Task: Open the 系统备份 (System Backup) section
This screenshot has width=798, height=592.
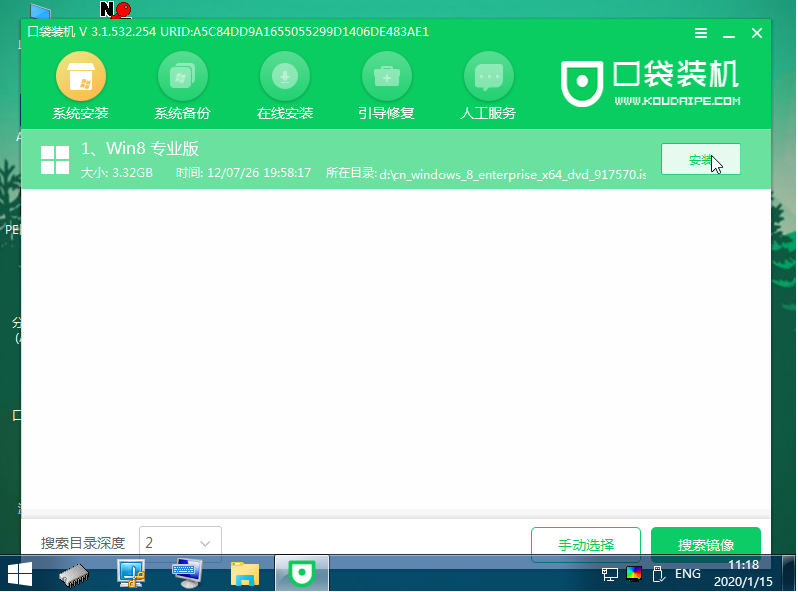Action: pos(182,86)
